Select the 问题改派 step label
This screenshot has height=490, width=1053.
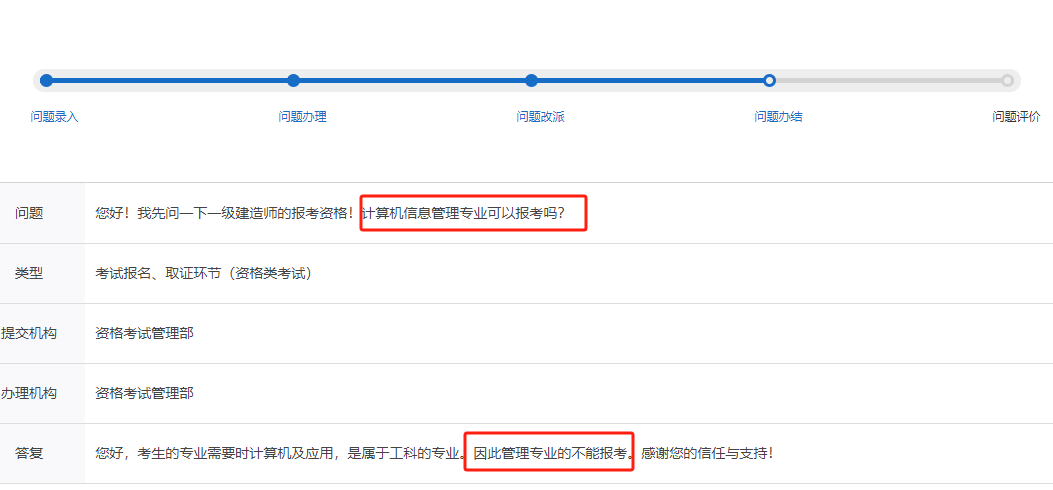[x=541, y=117]
